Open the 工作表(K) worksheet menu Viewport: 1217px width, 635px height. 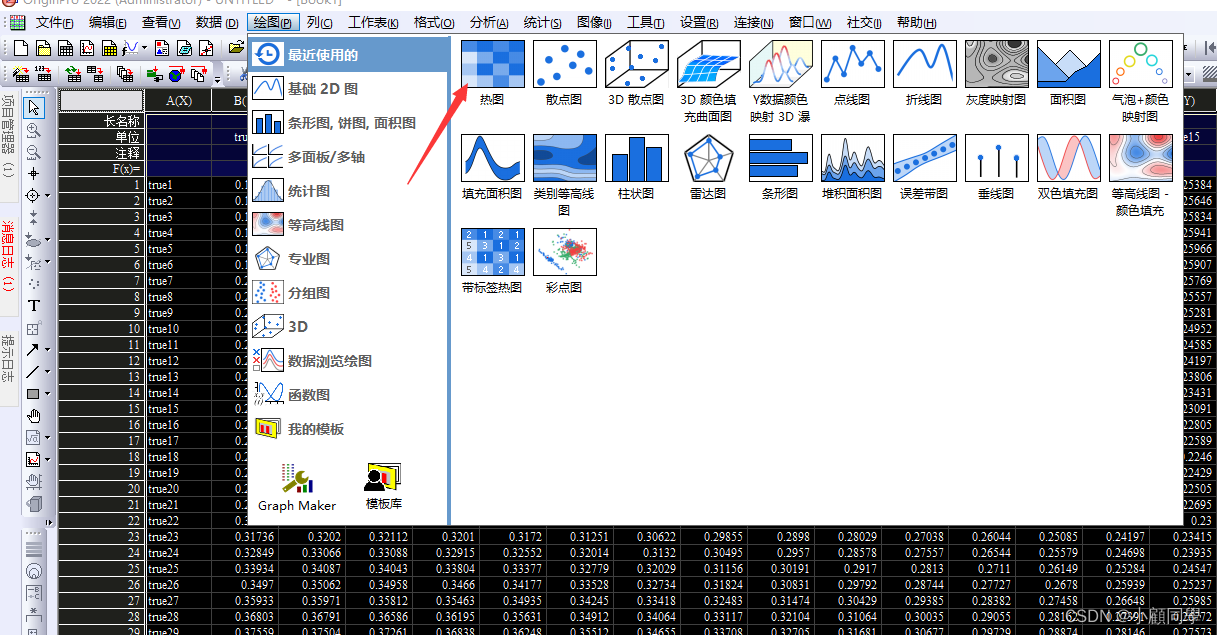click(x=373, y=22)
